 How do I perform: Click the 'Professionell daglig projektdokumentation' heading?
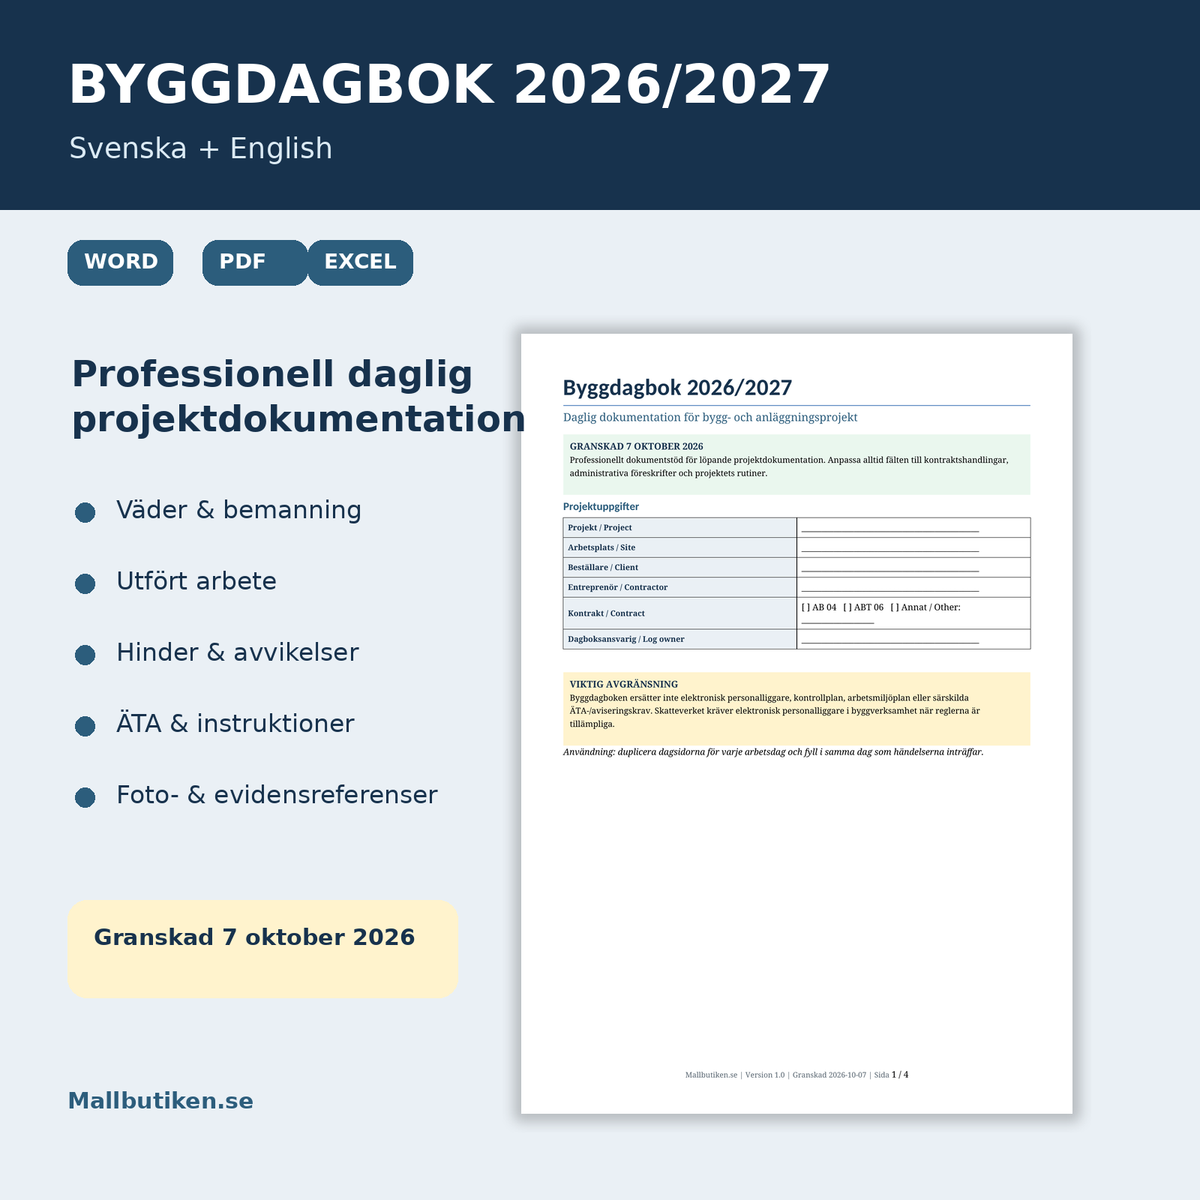pos(298,396)
